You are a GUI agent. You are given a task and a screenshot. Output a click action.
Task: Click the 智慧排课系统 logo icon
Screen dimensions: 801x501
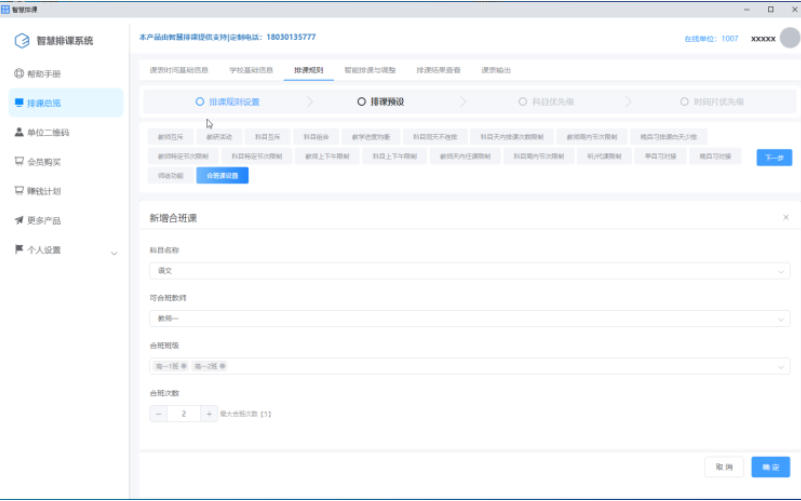point(22,41)
